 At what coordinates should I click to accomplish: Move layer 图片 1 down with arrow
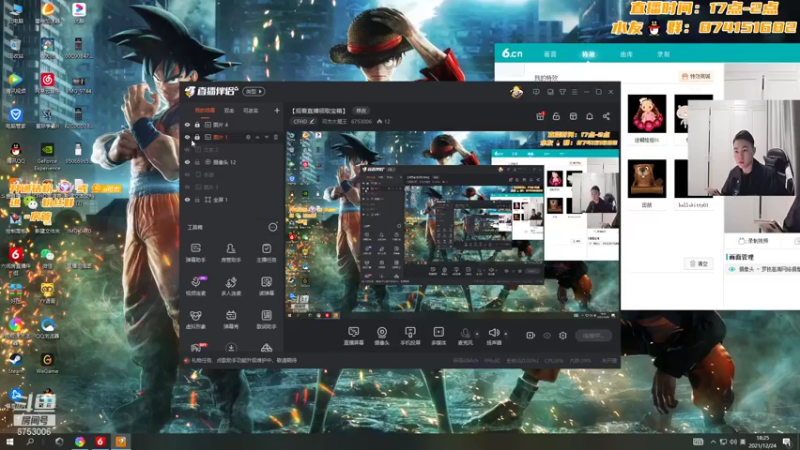pyautogui.click(x=267, y=137)
